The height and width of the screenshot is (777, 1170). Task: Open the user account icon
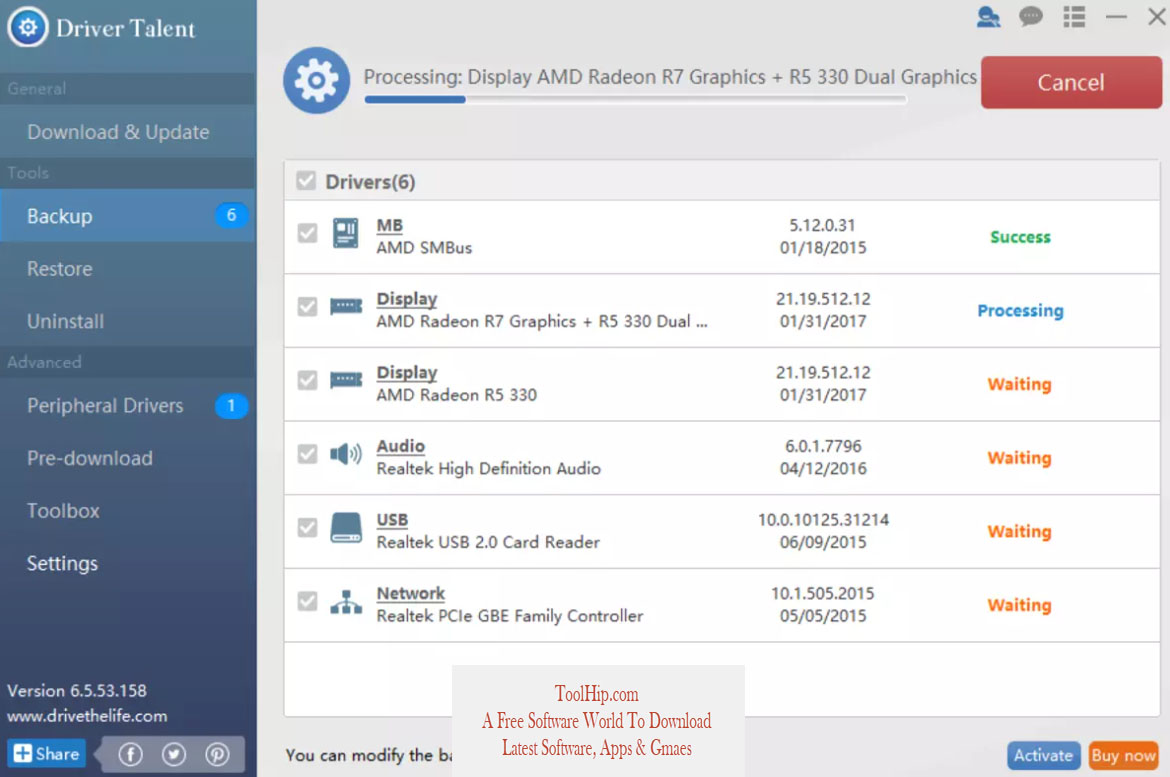pos(988,16)
